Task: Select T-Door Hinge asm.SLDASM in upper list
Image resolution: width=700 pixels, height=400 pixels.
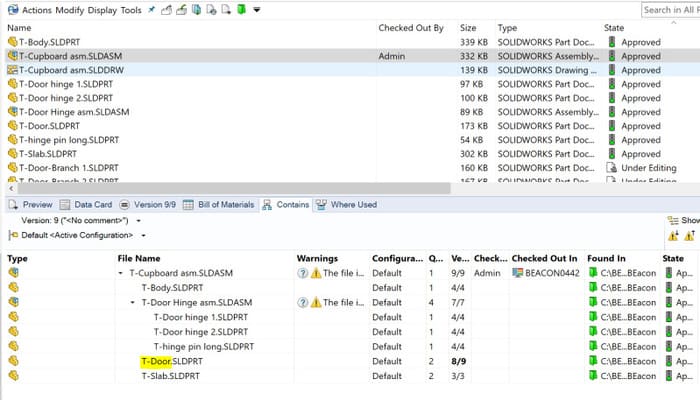Action: (74, 112)
